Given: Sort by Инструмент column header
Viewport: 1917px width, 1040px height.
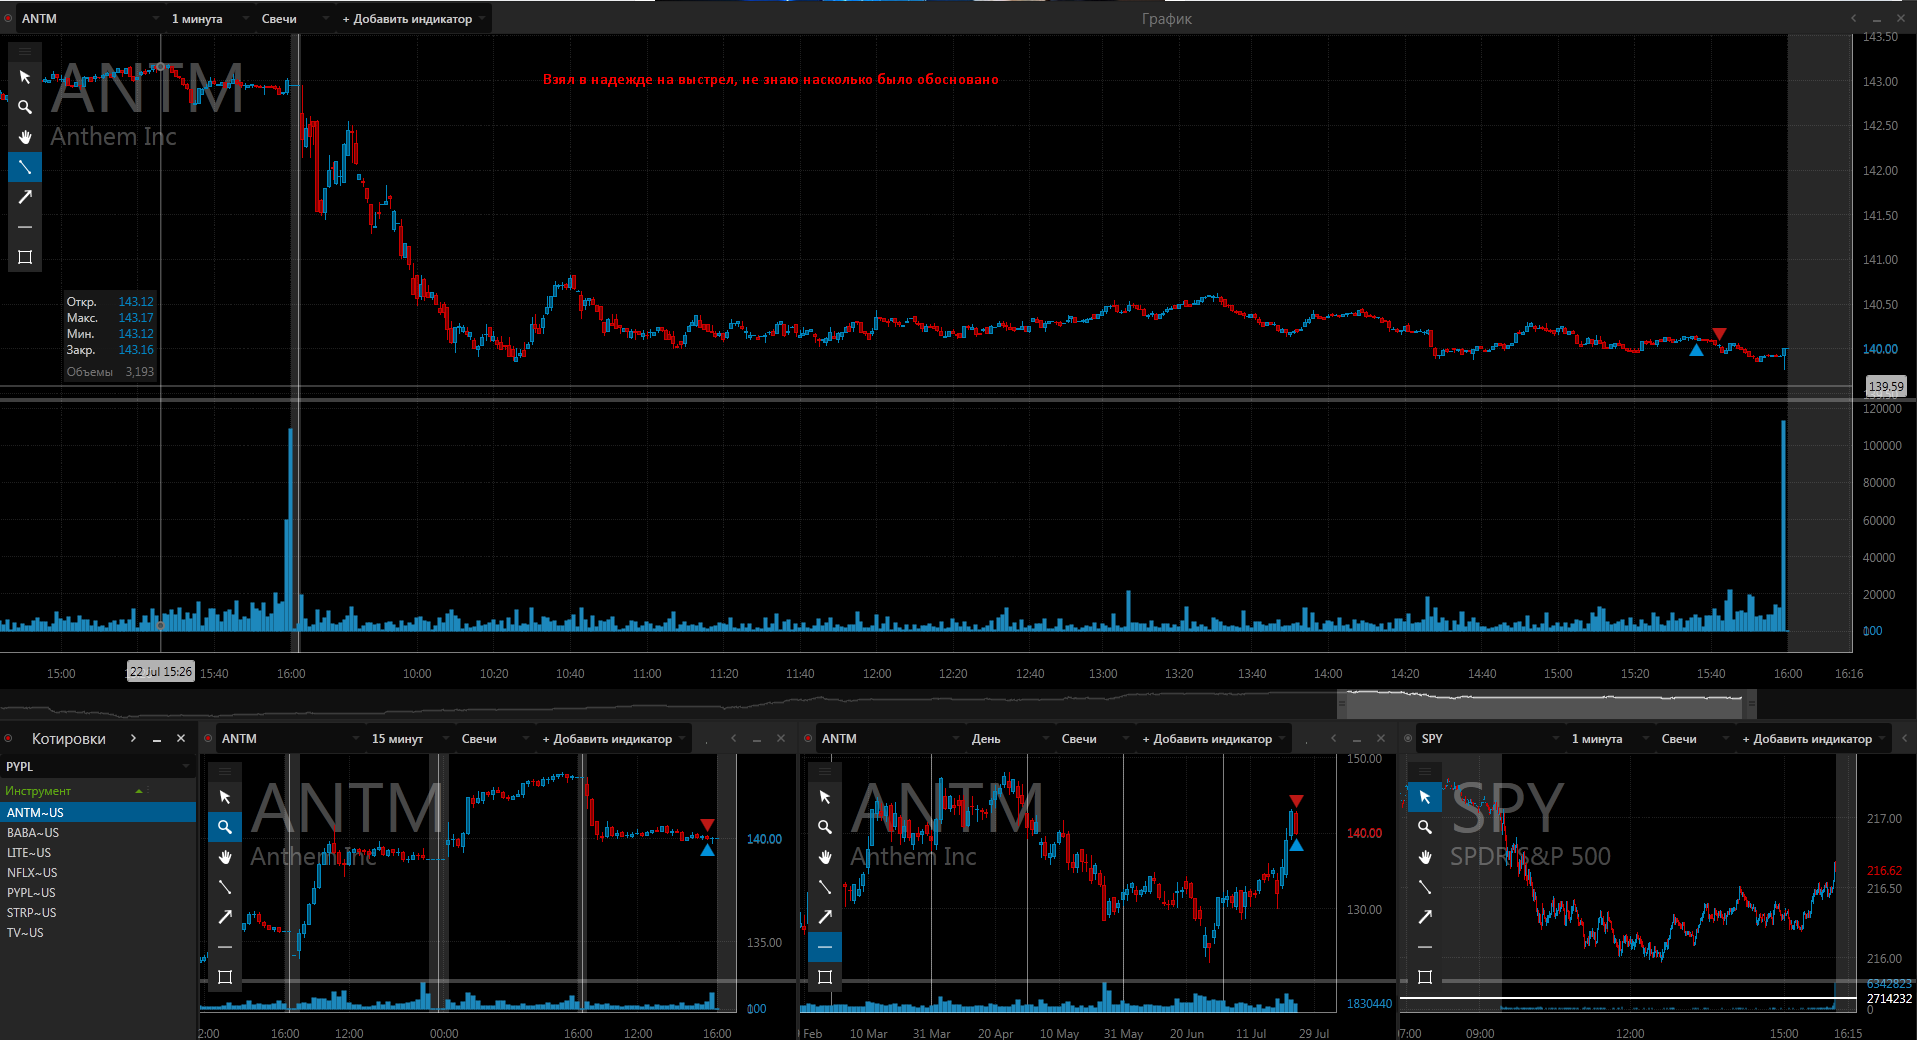Looking at the screenshot, I should click(75, 791).
